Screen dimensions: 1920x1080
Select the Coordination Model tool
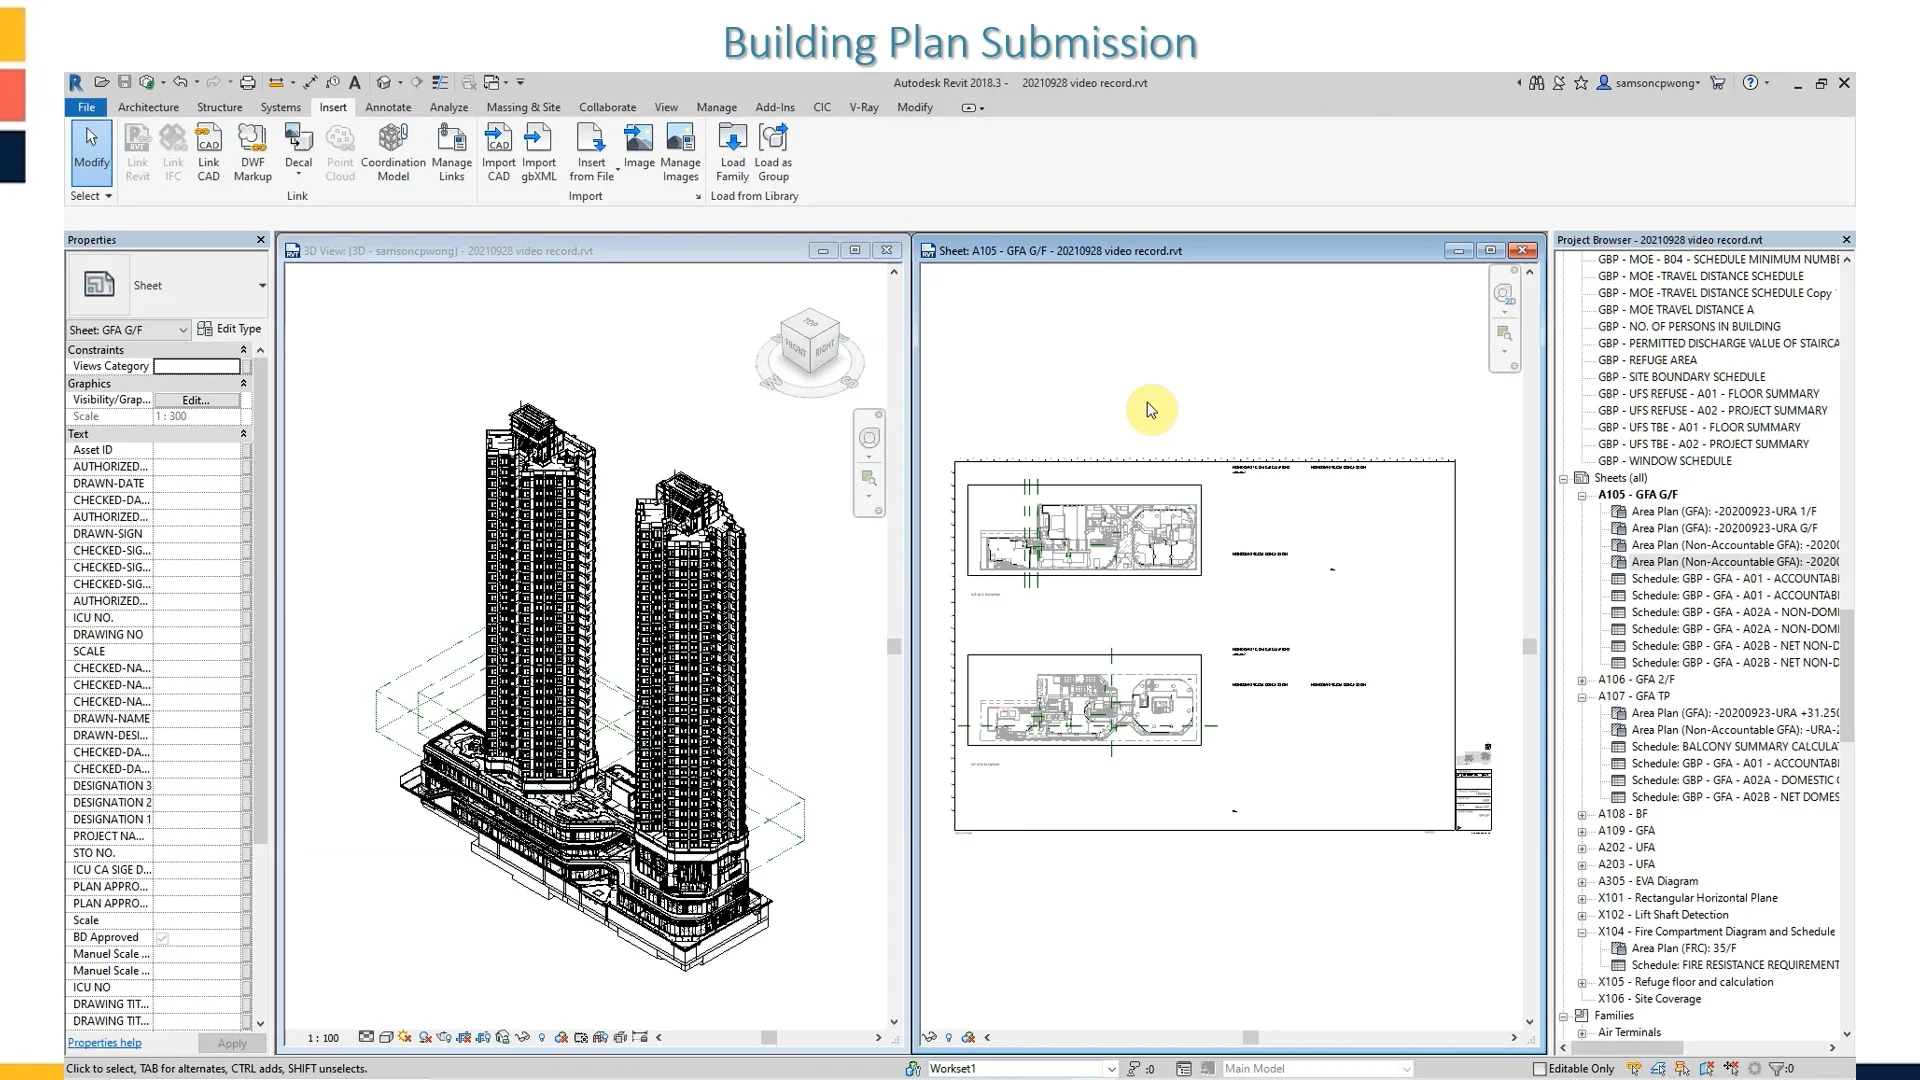coord(392,150)
